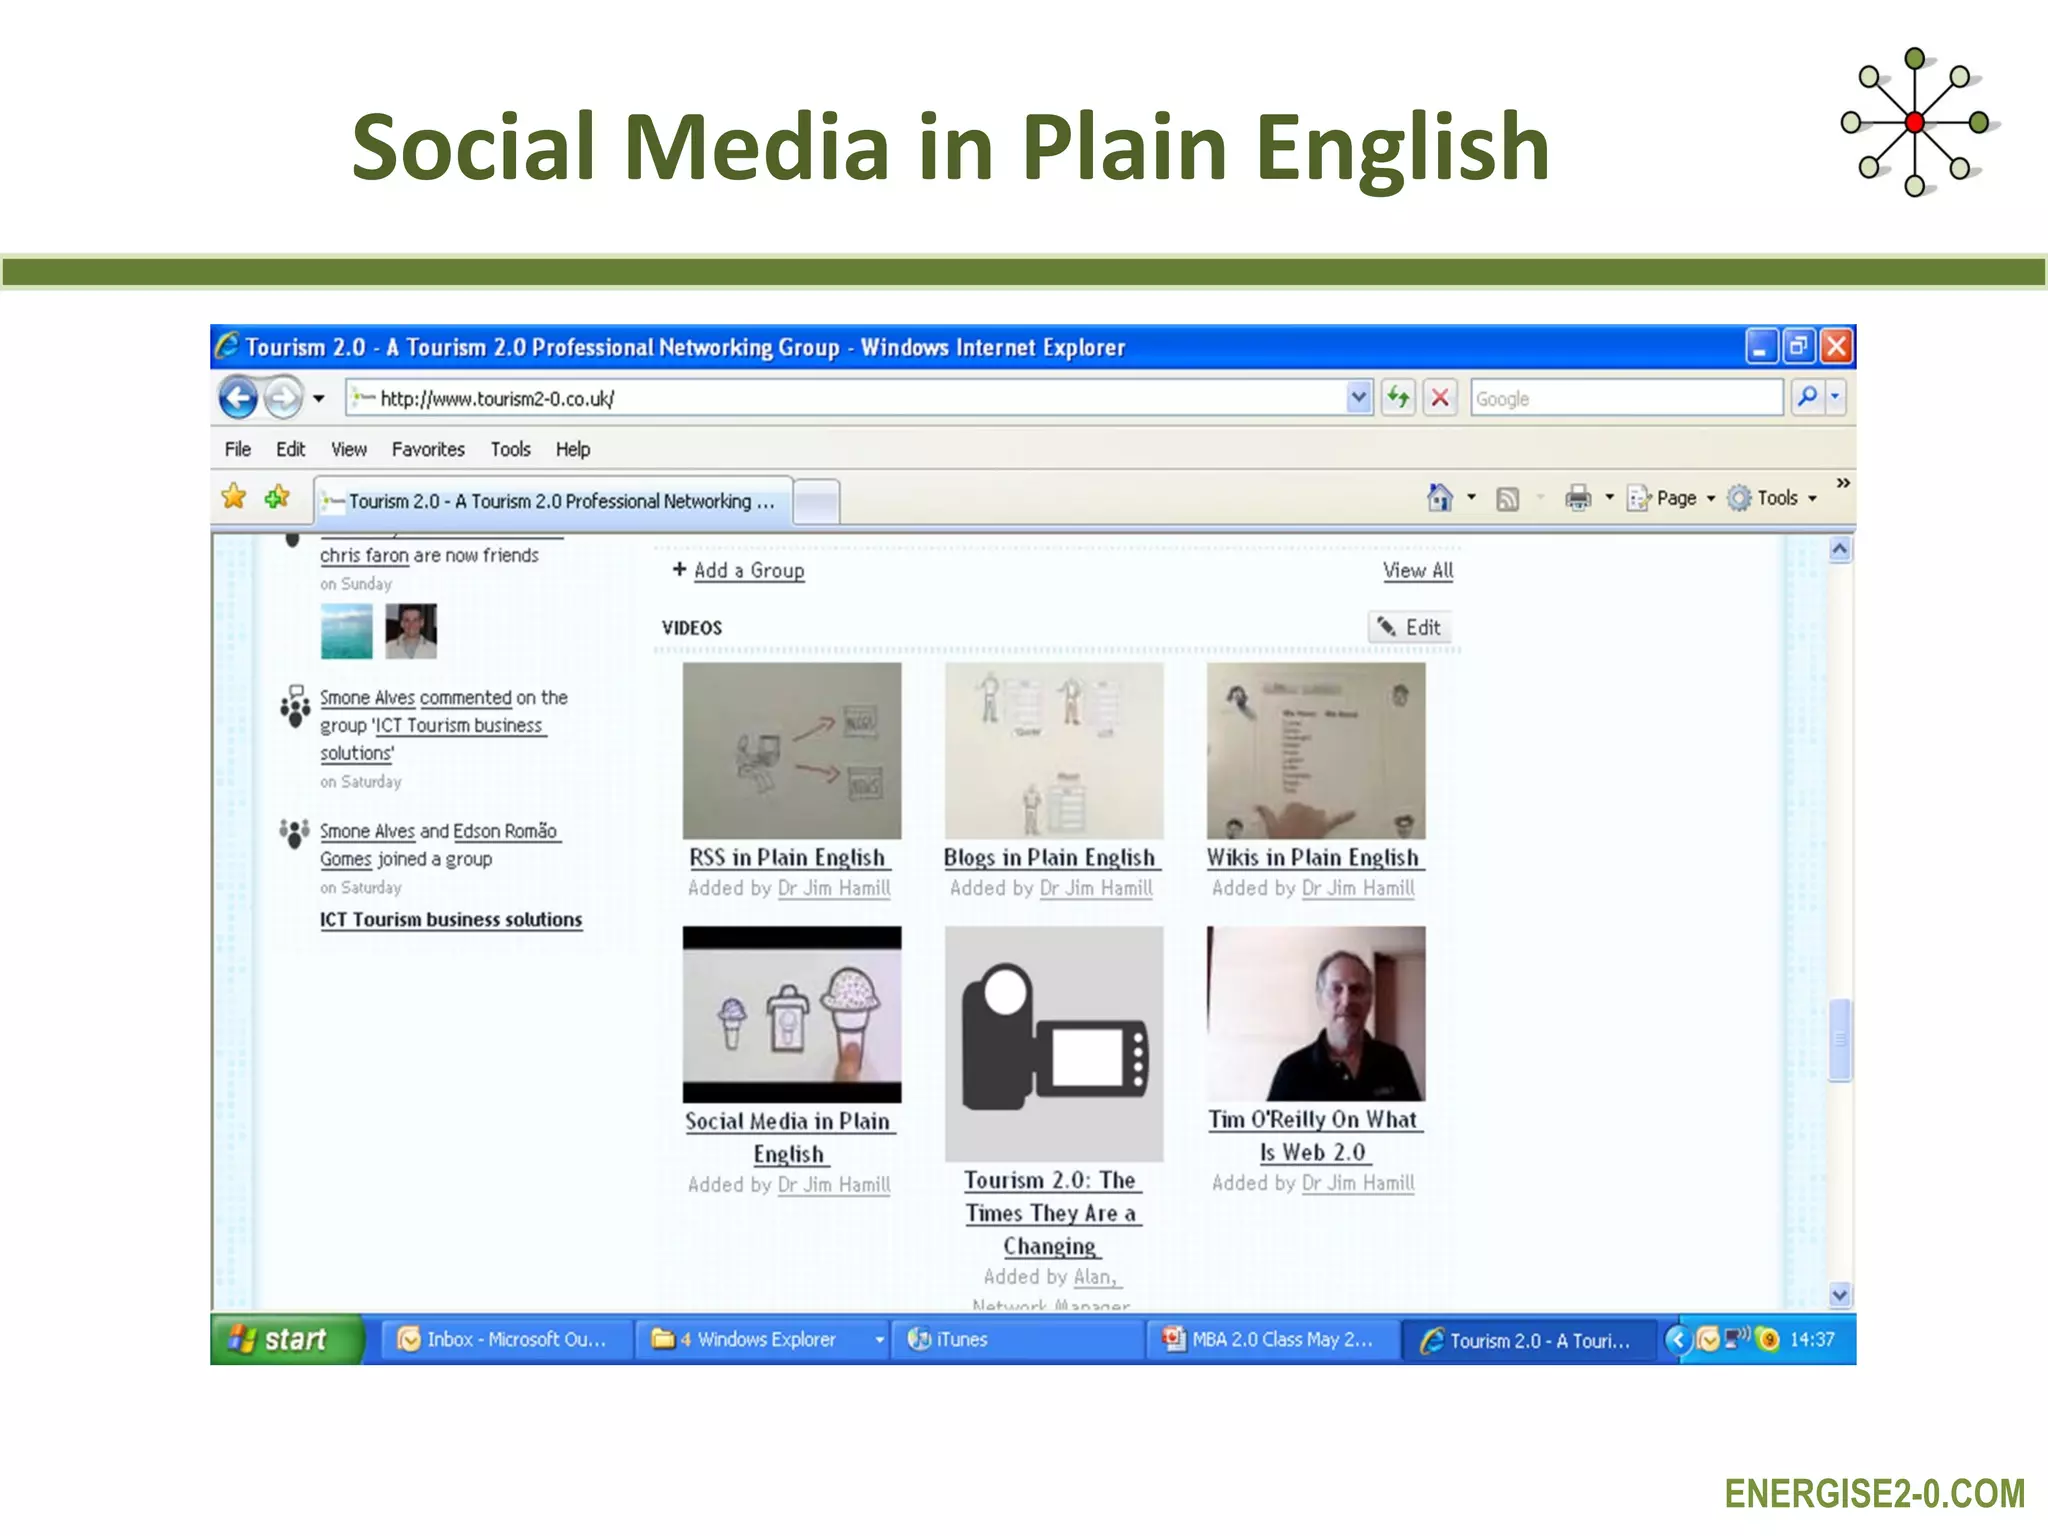The height and width of the screenshot is (1536, 2048).
Task: Click the RSS feeds icon
Action: (x=1507, y=498)
